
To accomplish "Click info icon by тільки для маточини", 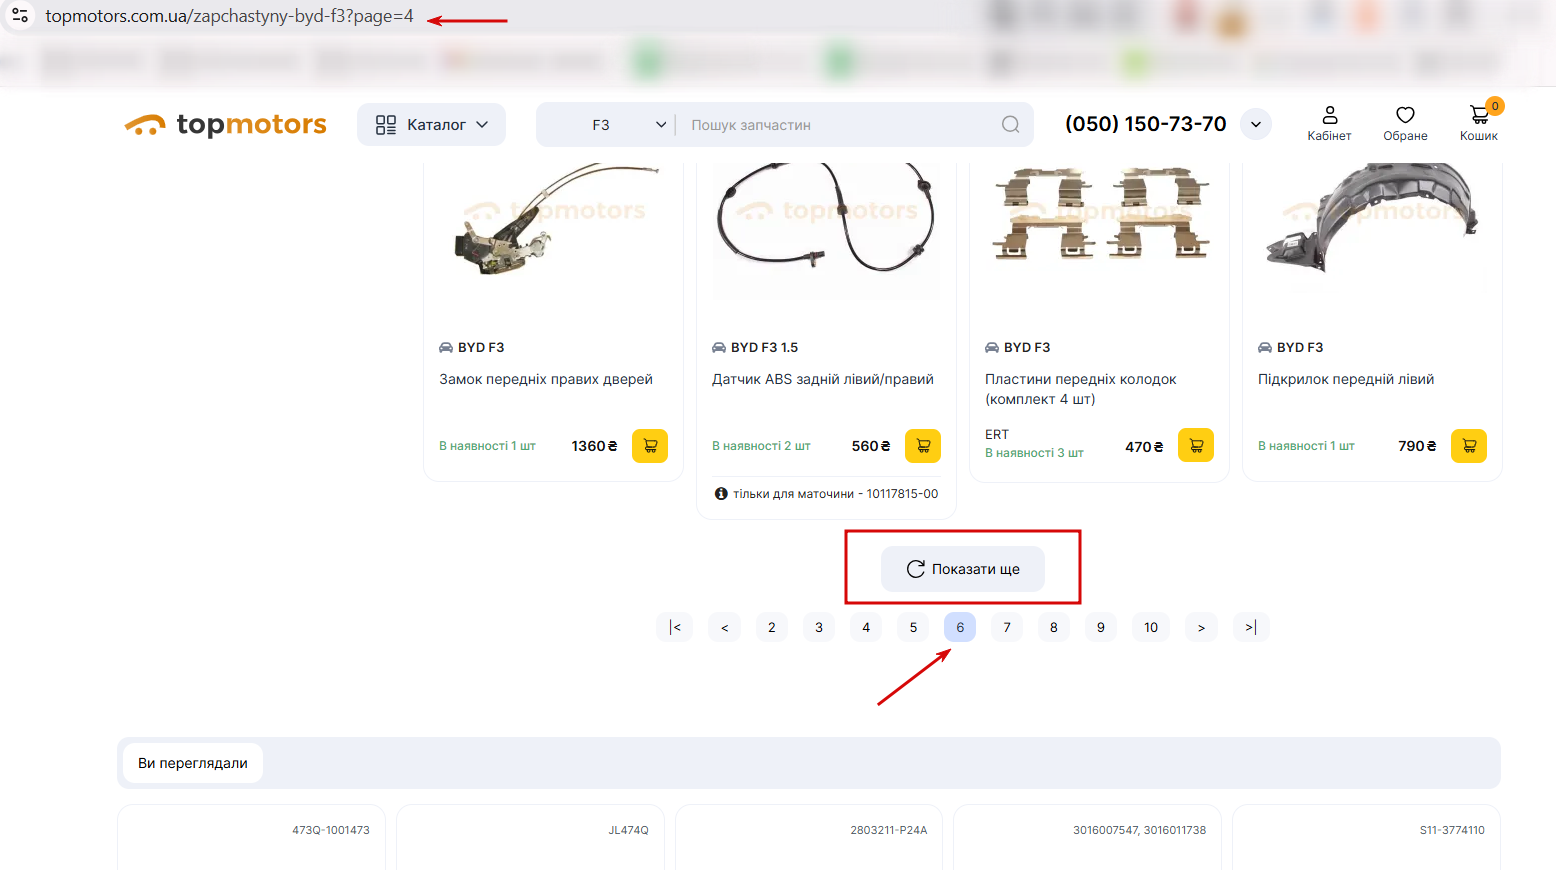I will pyautogui.click(x=721, y=494).
